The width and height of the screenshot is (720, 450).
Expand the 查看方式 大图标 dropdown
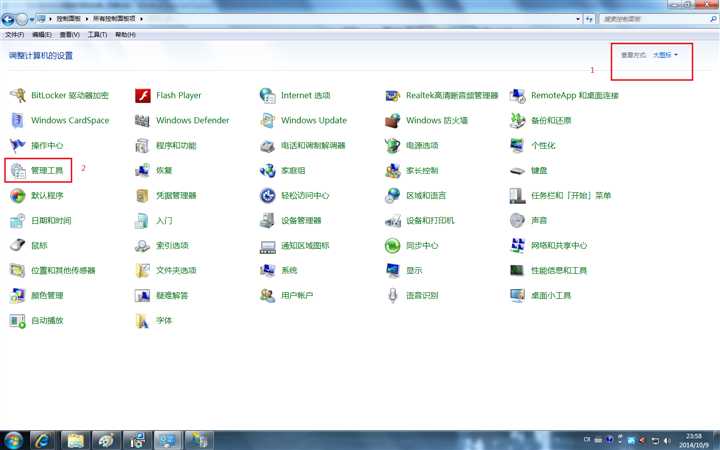point(665,55)
